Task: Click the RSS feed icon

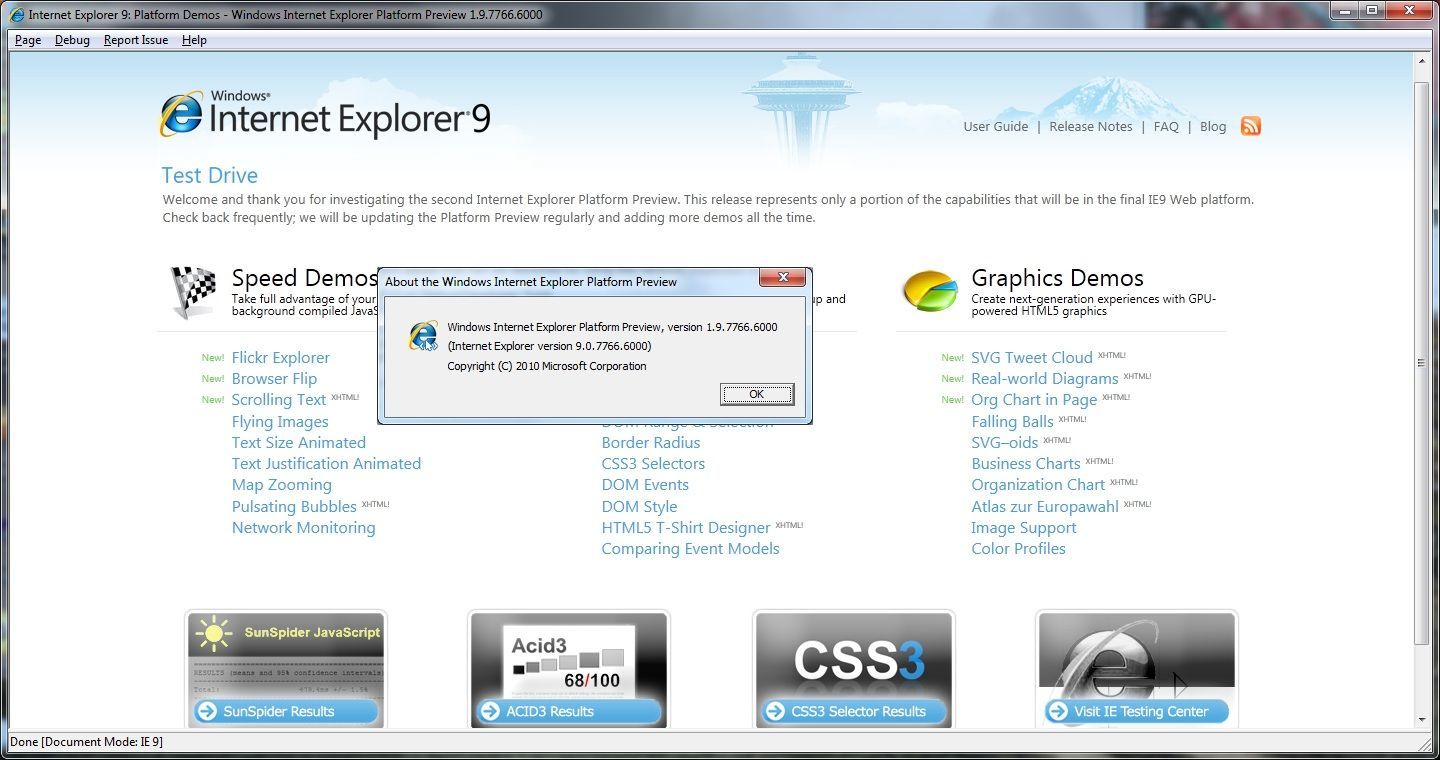Action: tap(1250, 126)
